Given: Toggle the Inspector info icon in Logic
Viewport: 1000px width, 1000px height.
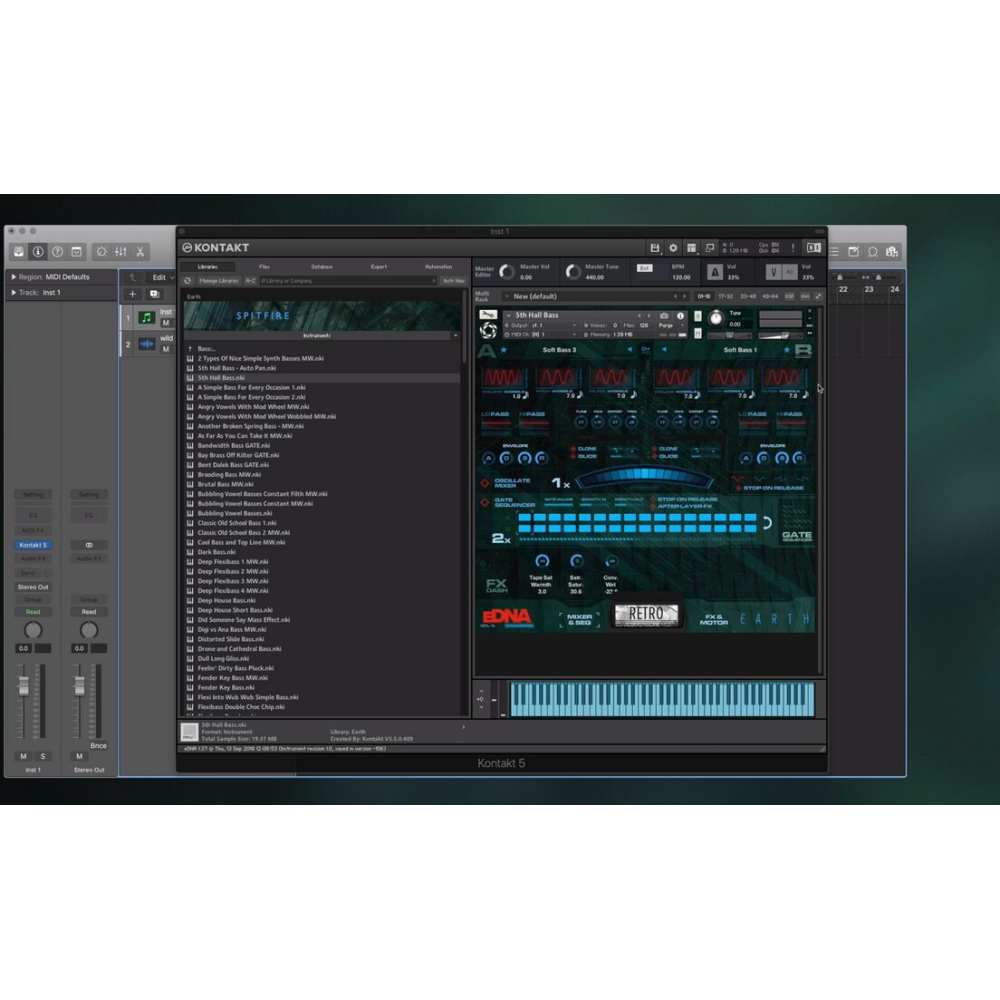Looking at the screenshot, I should (x=38, y=251).
